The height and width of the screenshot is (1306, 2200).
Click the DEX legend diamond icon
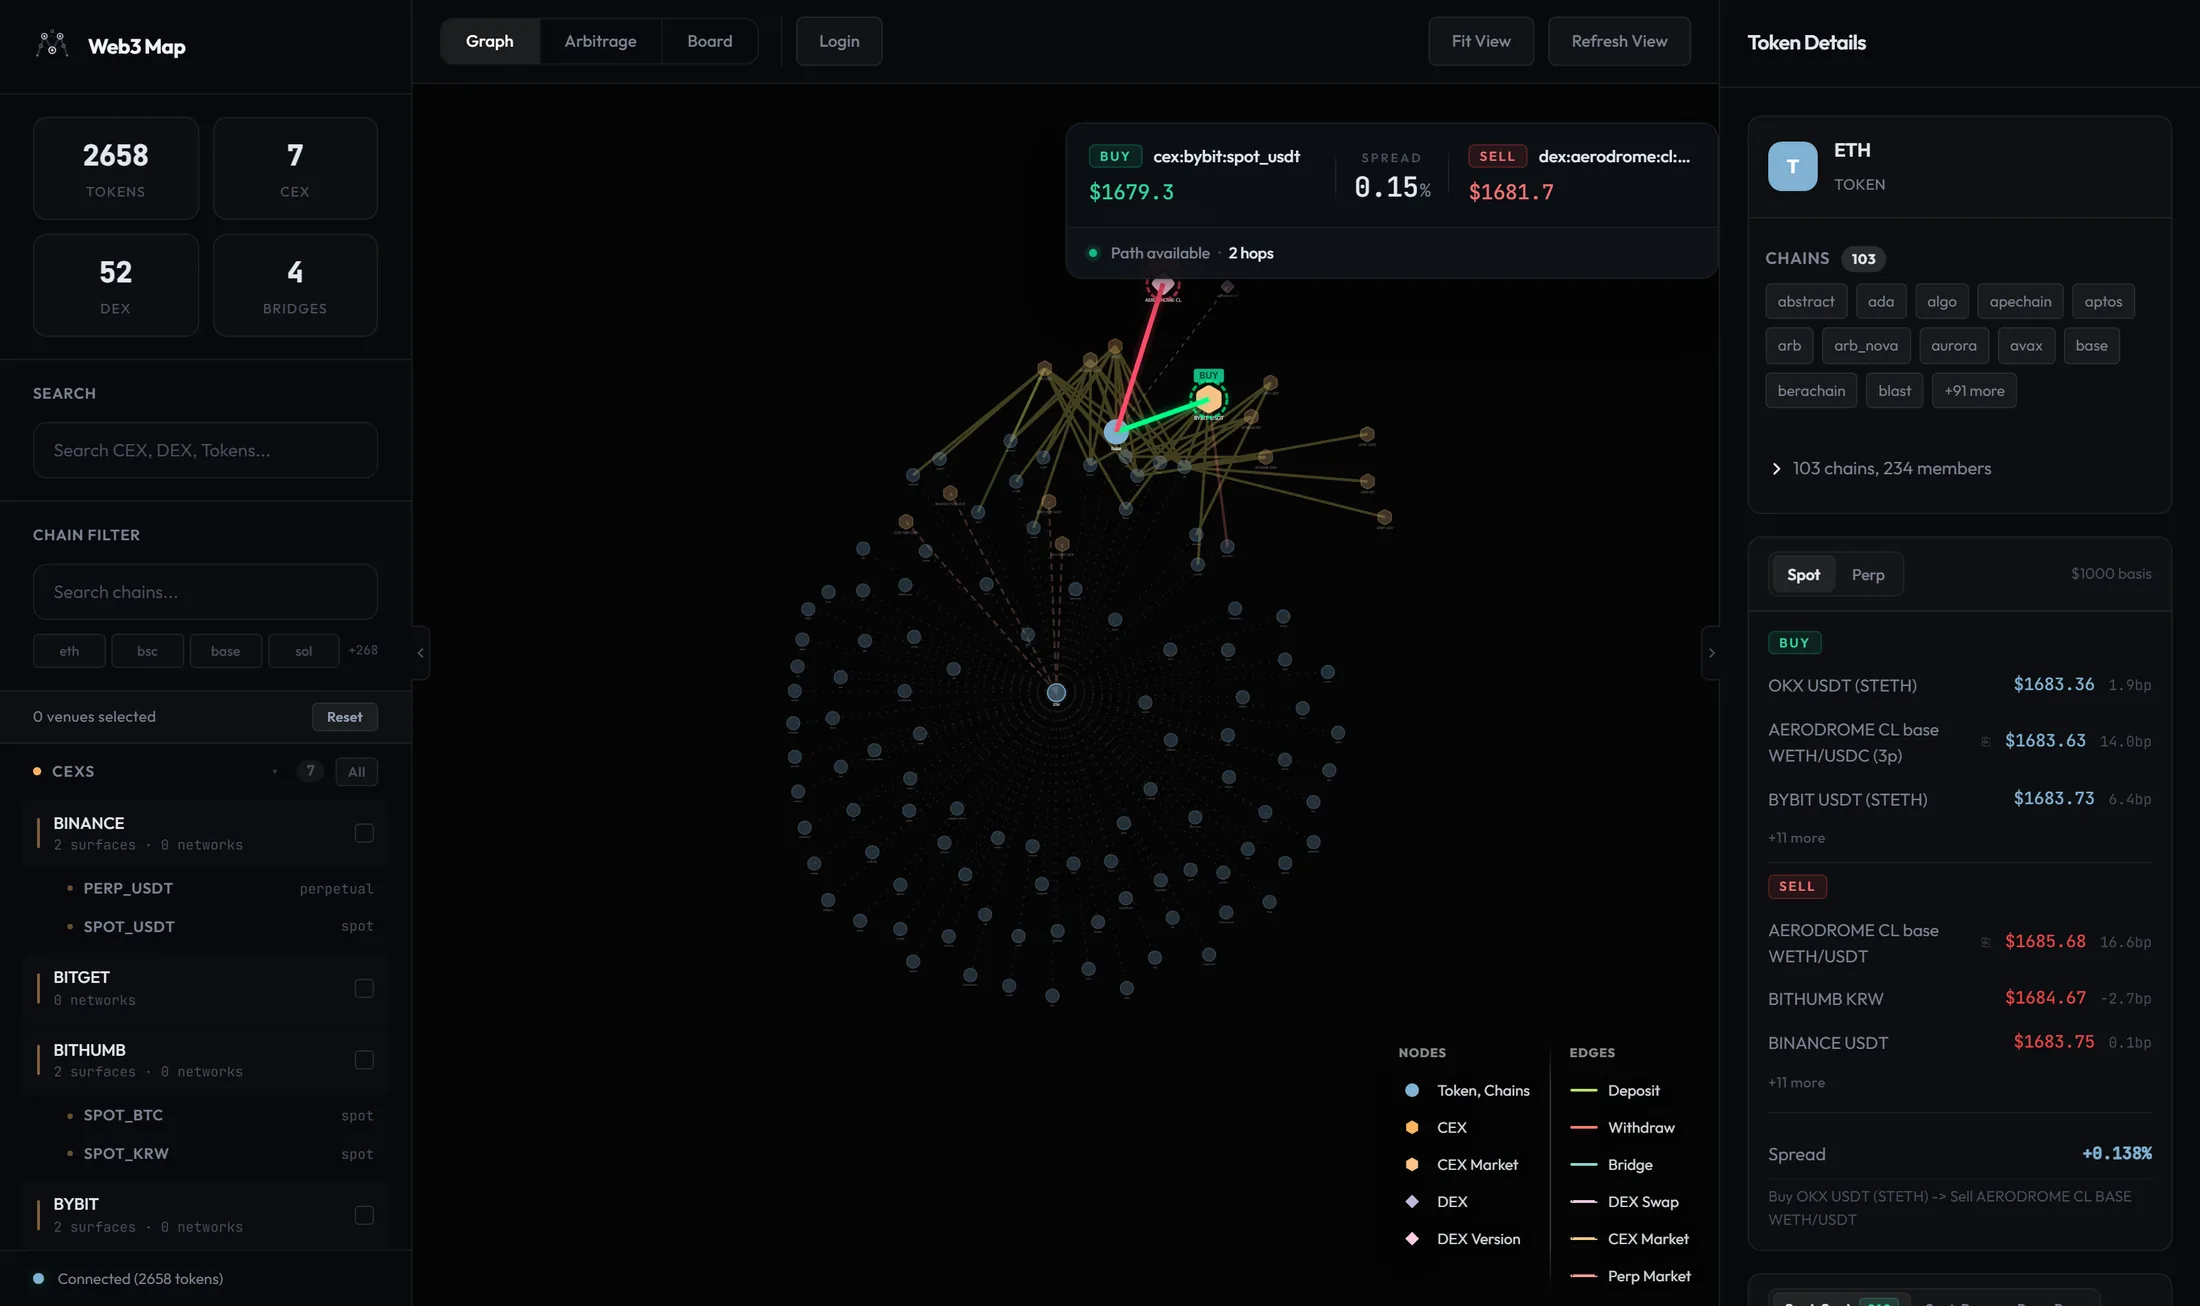[x=1412, y=1201]
